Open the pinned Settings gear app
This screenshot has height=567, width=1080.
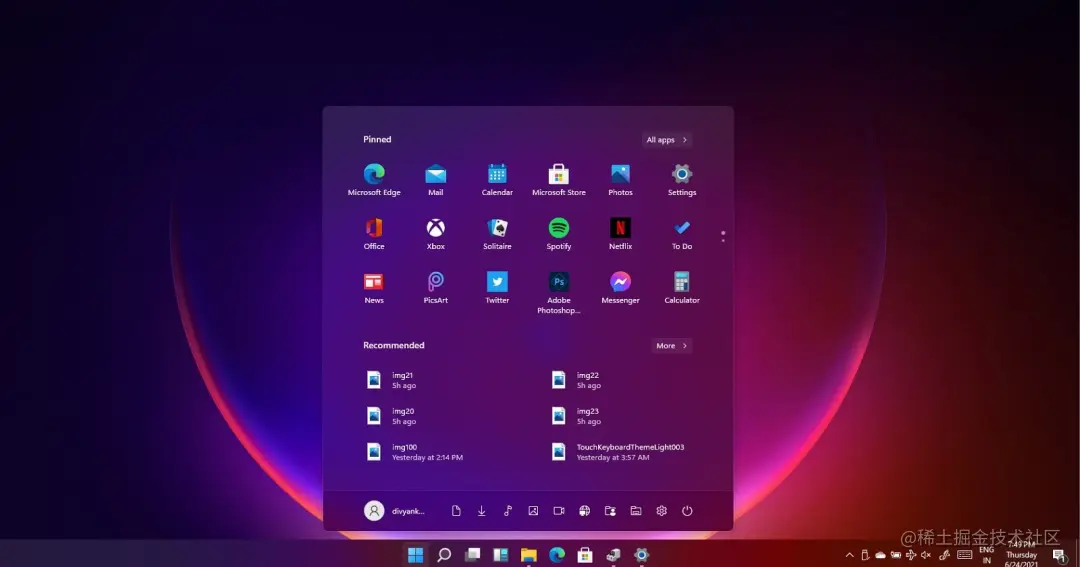(682, 180)
